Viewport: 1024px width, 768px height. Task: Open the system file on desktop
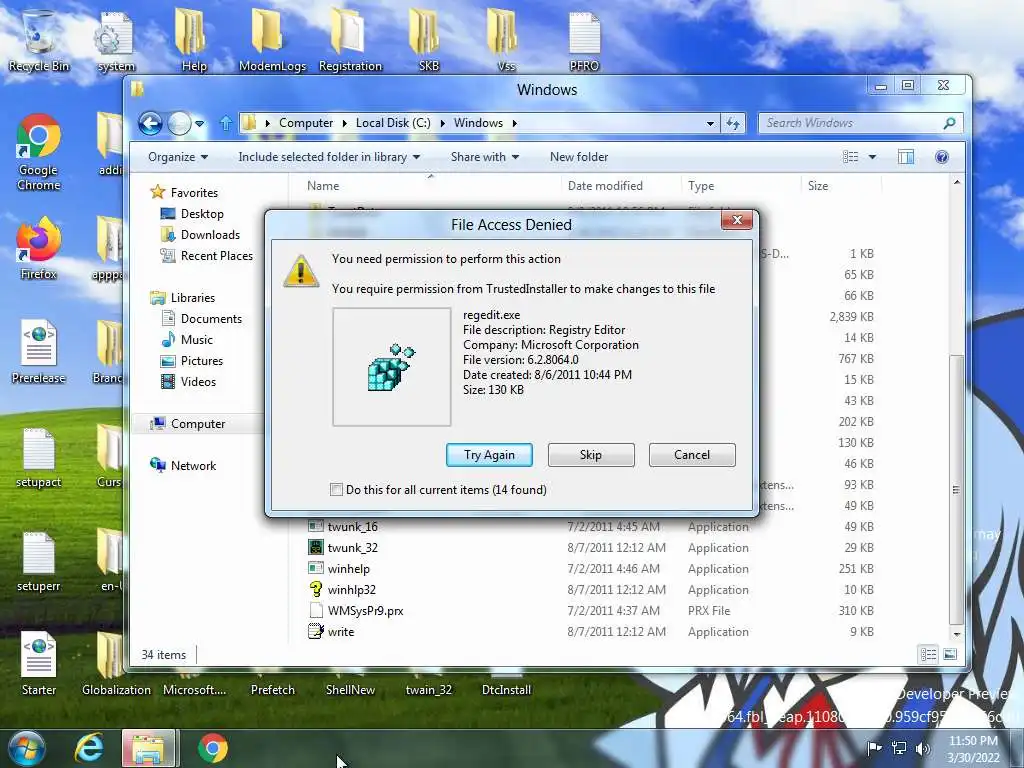[116, 40]
